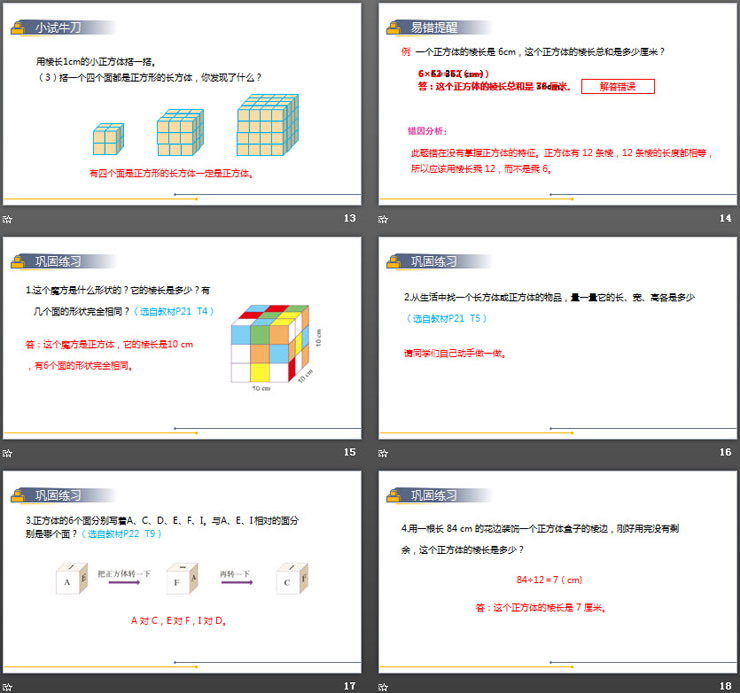Screen dimensions: 740x693
Task: Click the animation star icon under slide 16
Action: tap(383, 453)
